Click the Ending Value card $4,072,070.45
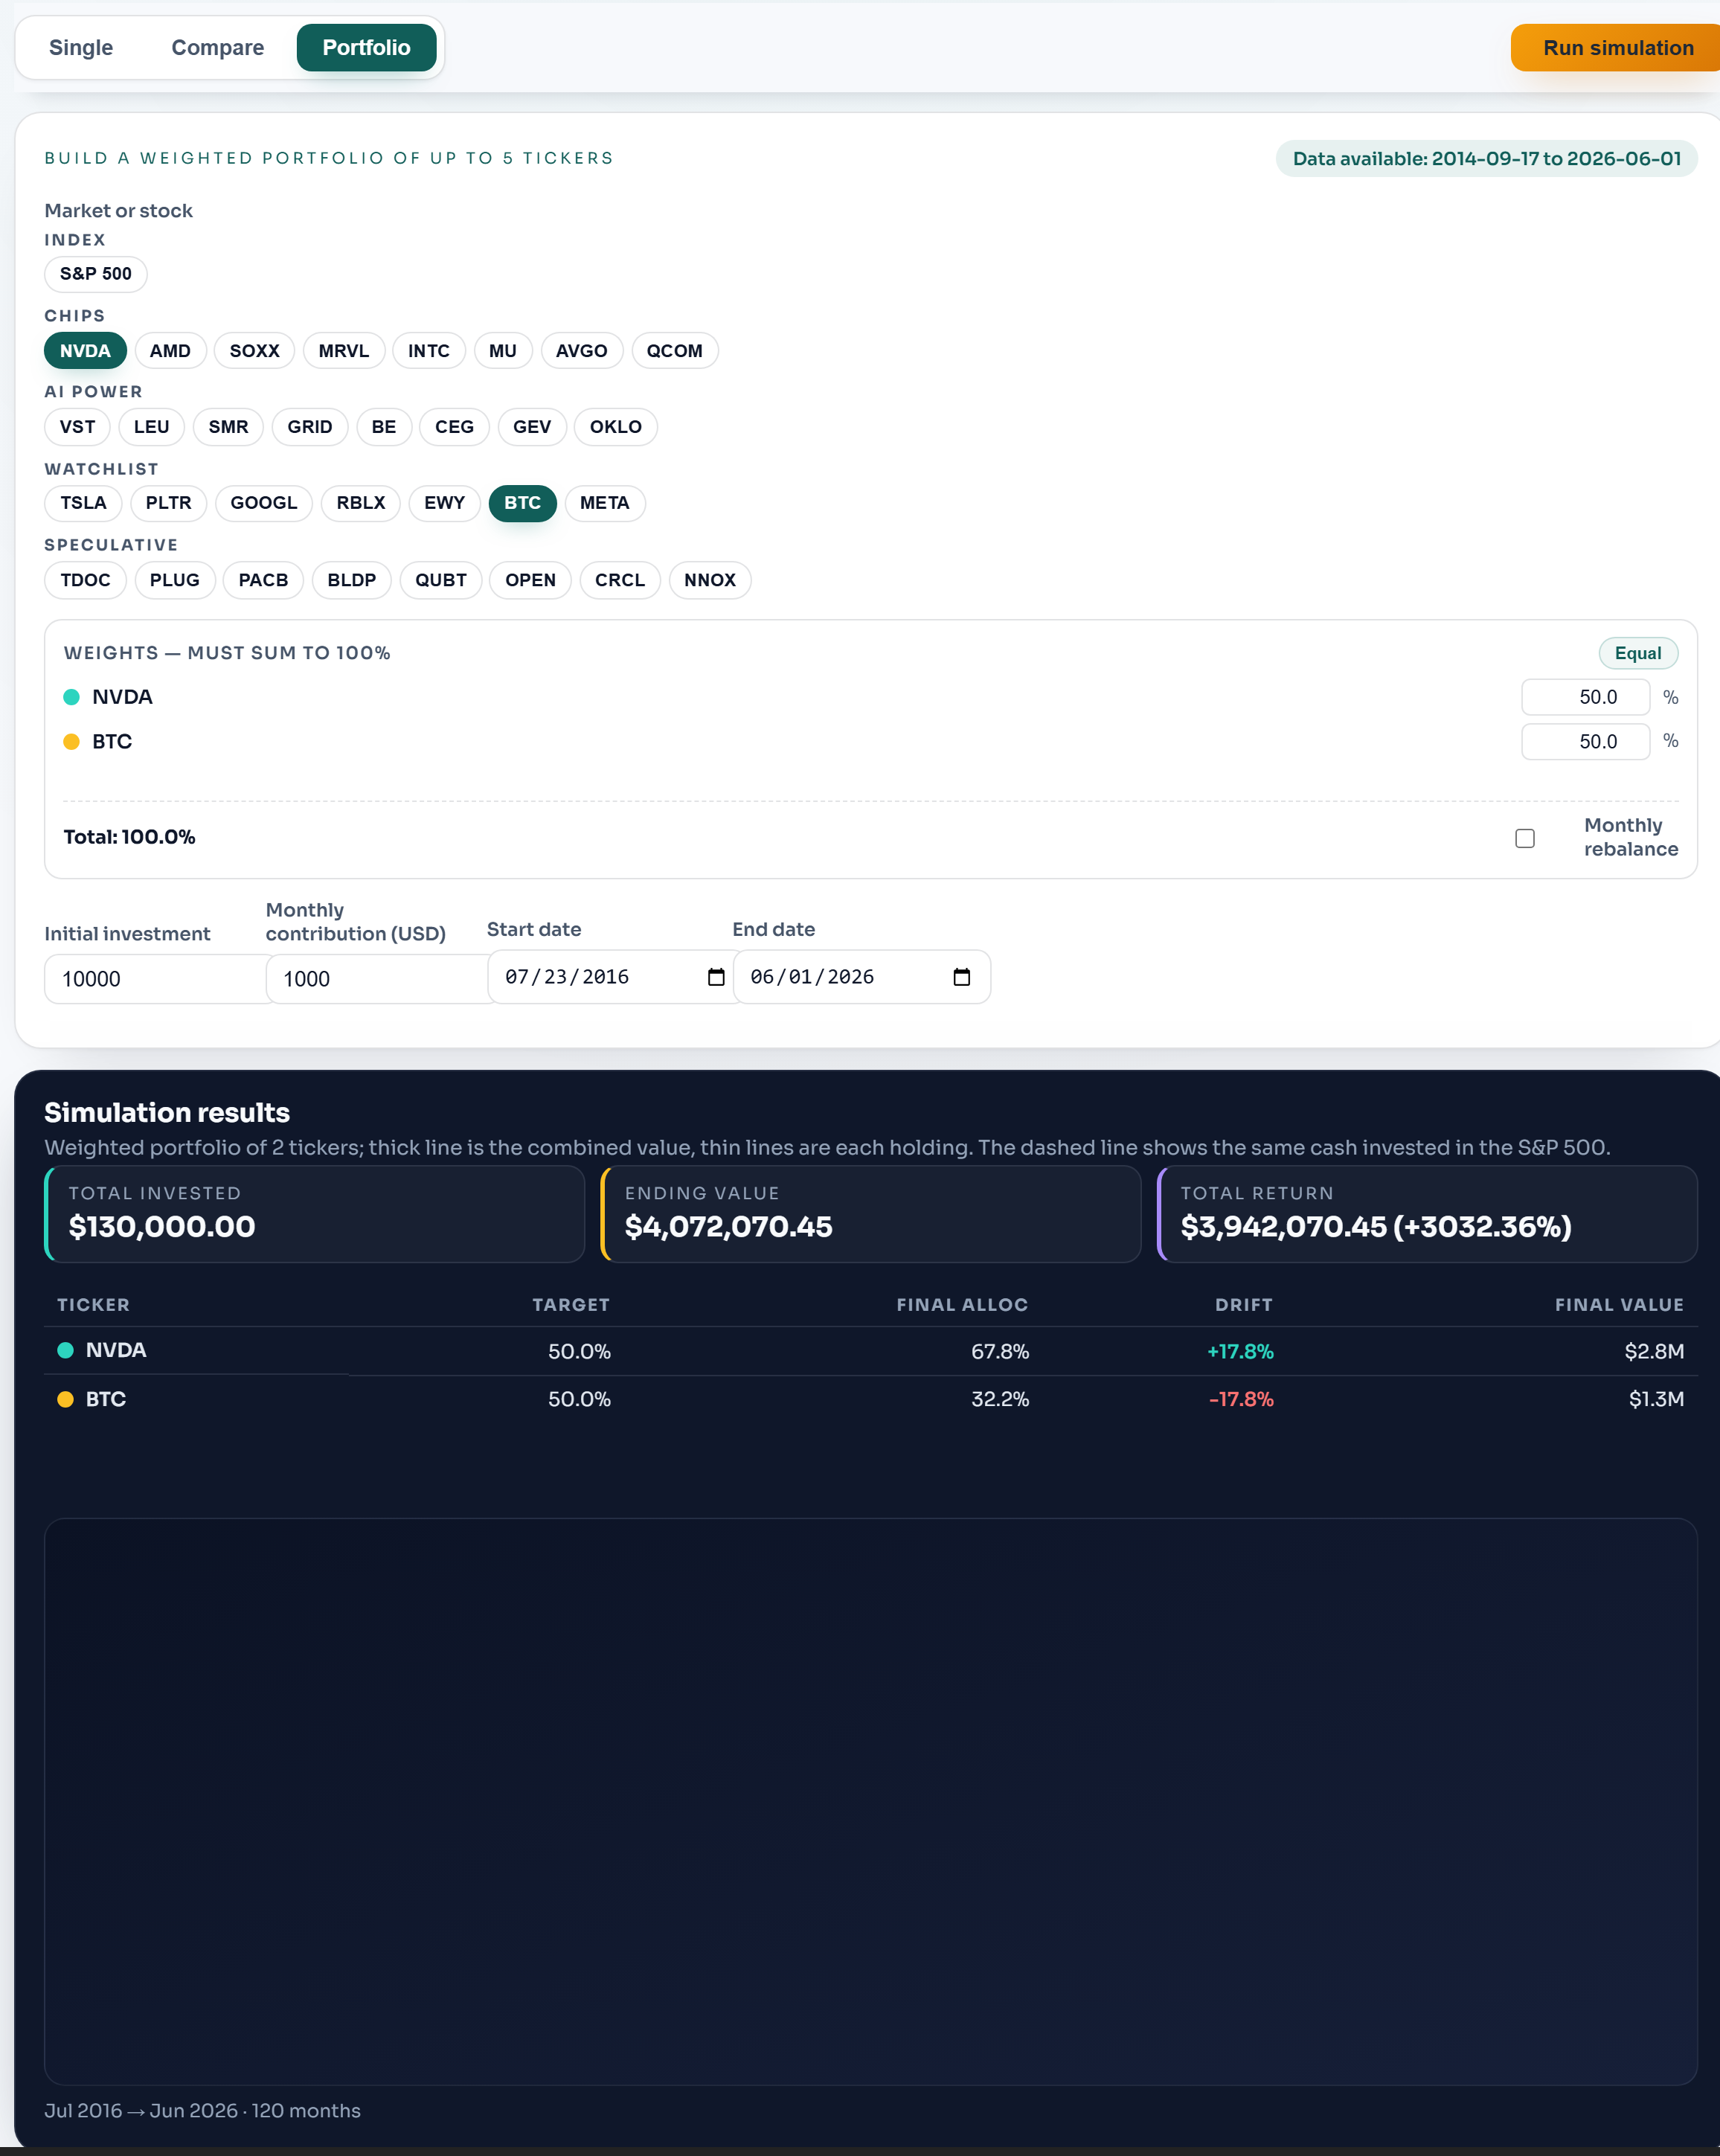Viewport: 1720px width, 2156px height. [x=870, y=1214]
